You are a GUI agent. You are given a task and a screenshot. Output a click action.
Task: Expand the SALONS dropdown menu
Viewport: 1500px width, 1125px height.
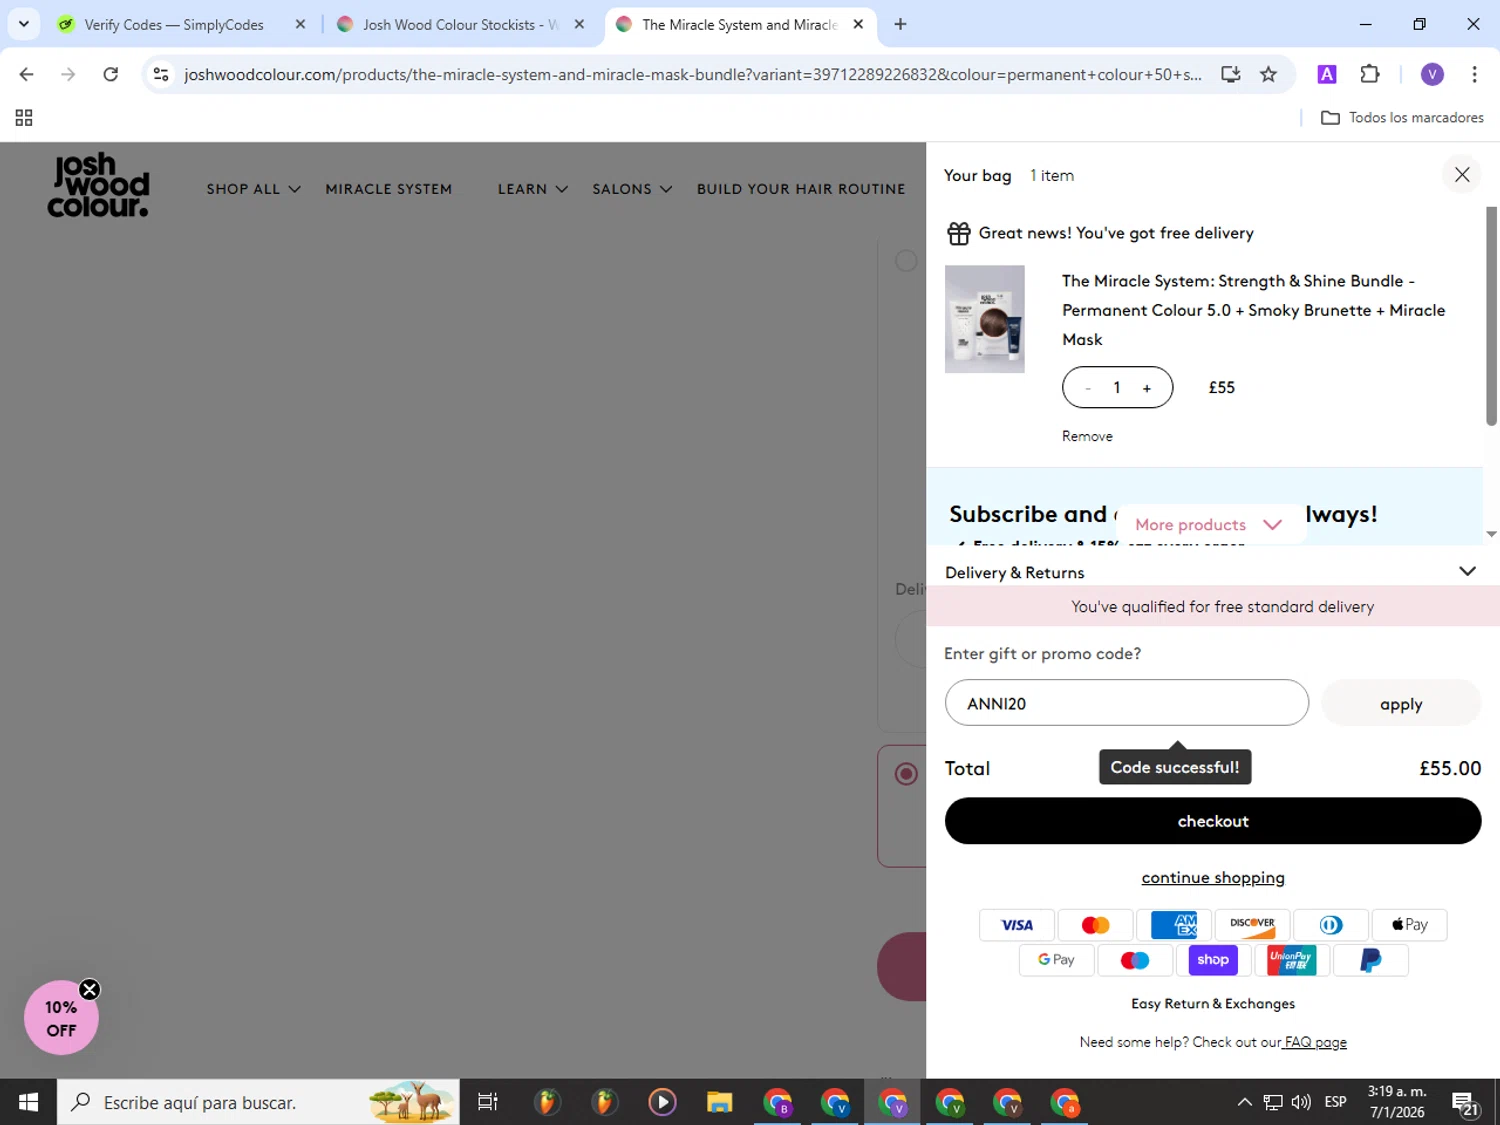[x=632, y=189]
